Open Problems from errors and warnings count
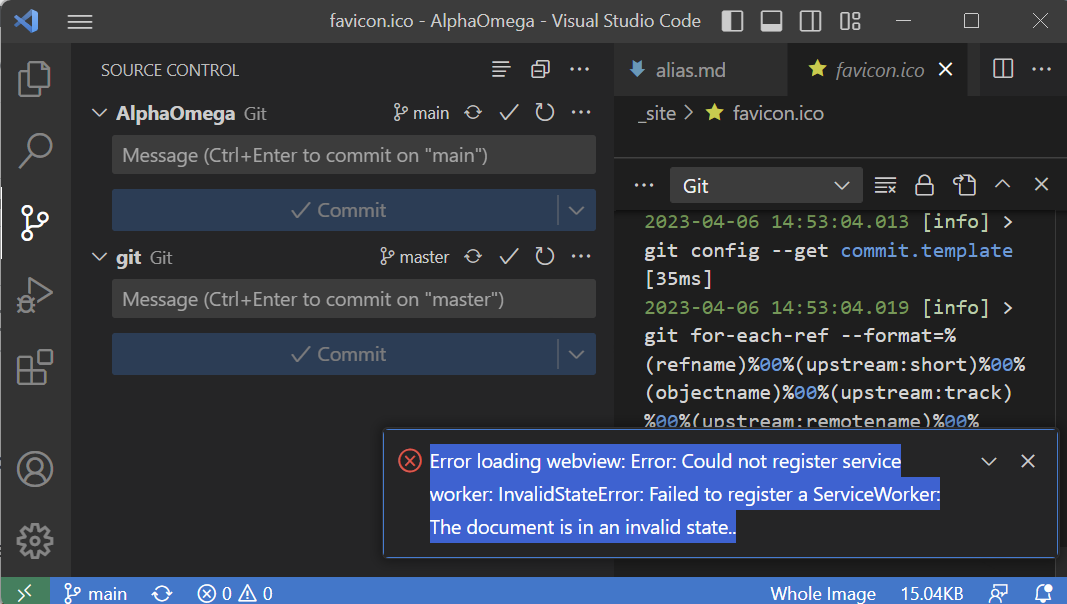Viewport: 1067px width, 604px height. click(235, 594)
